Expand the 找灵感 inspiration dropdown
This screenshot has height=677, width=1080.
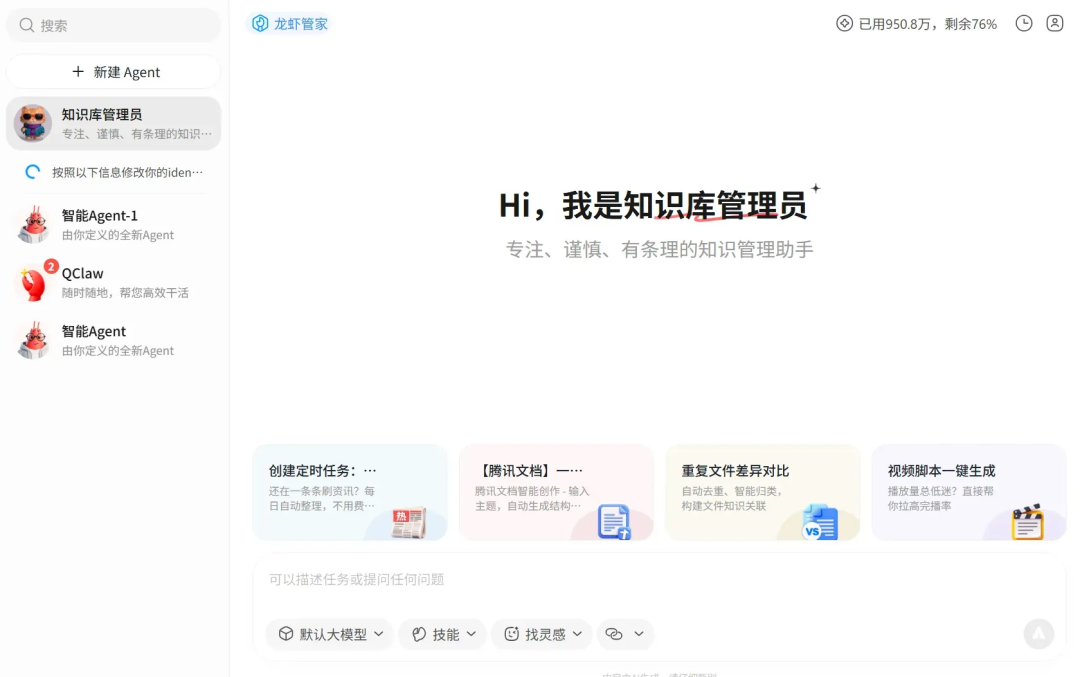(x=542, y=634)
